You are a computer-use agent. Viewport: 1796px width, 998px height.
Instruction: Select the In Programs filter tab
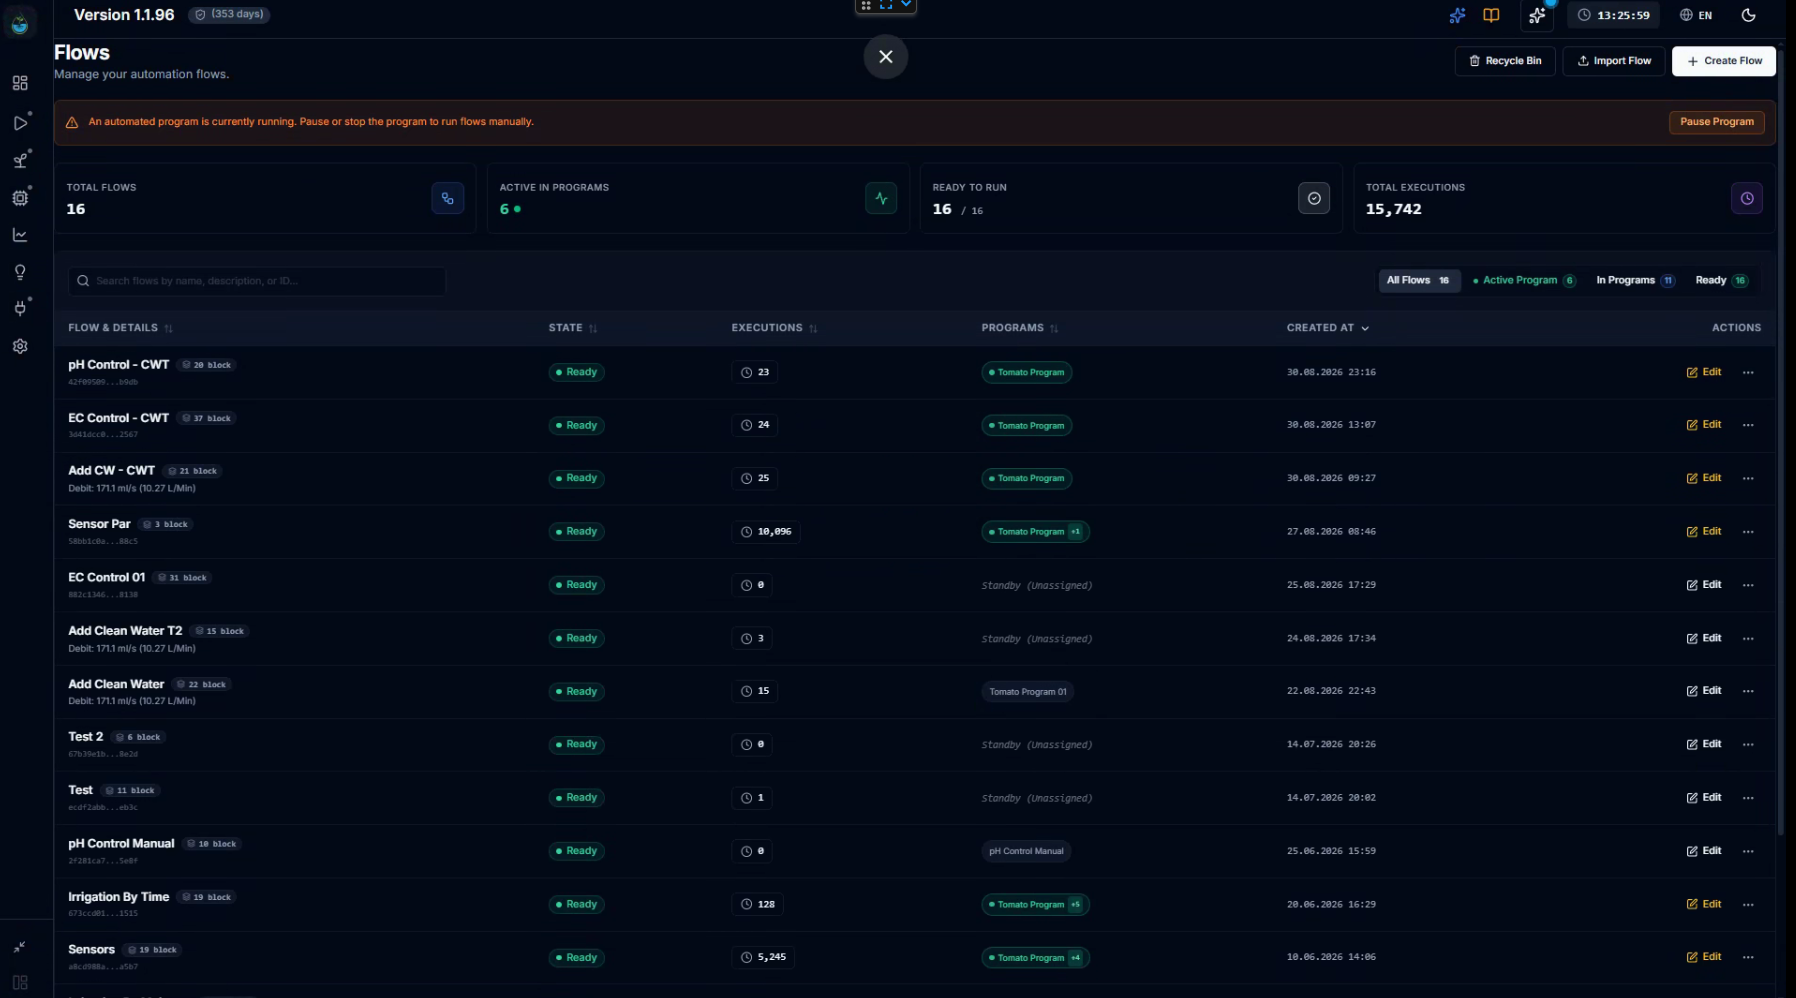click(x=1635, y=281)
